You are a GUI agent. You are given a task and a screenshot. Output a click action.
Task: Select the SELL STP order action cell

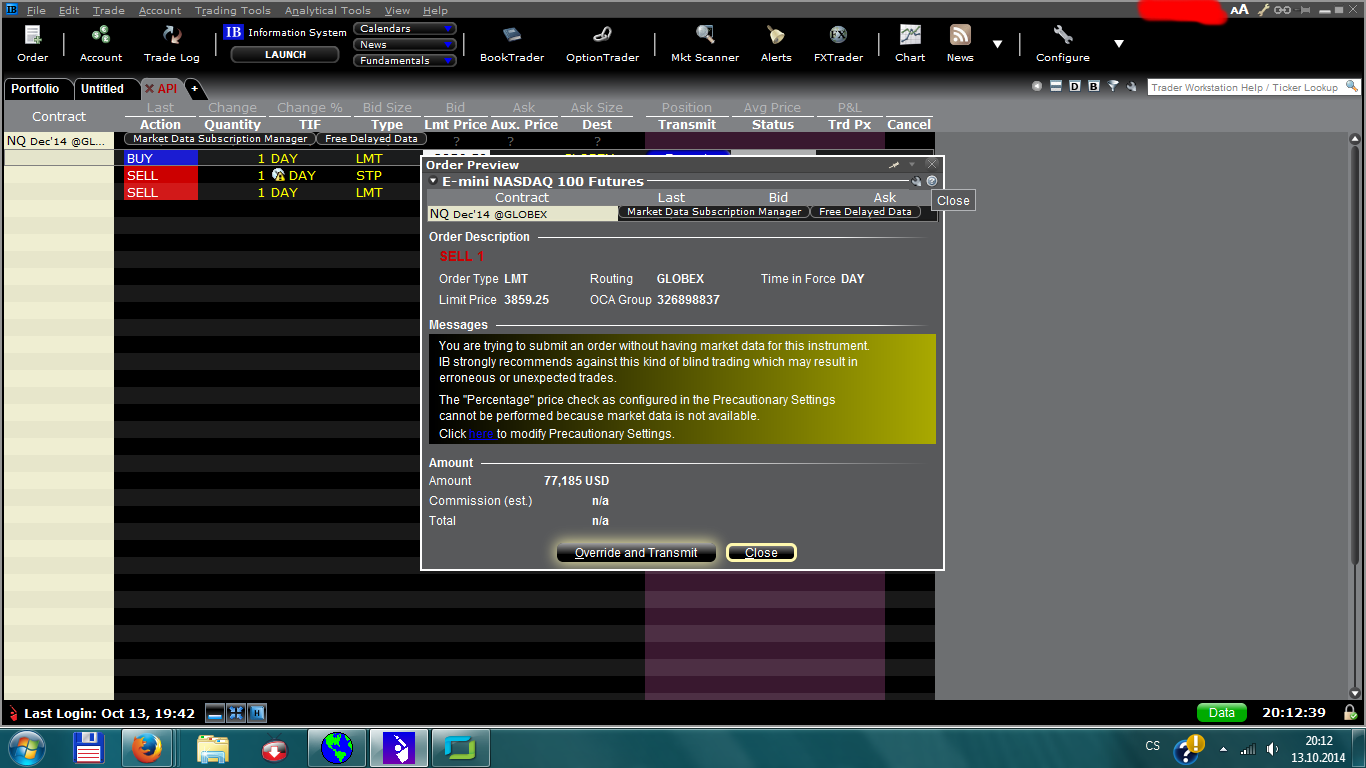pos(160,175)
